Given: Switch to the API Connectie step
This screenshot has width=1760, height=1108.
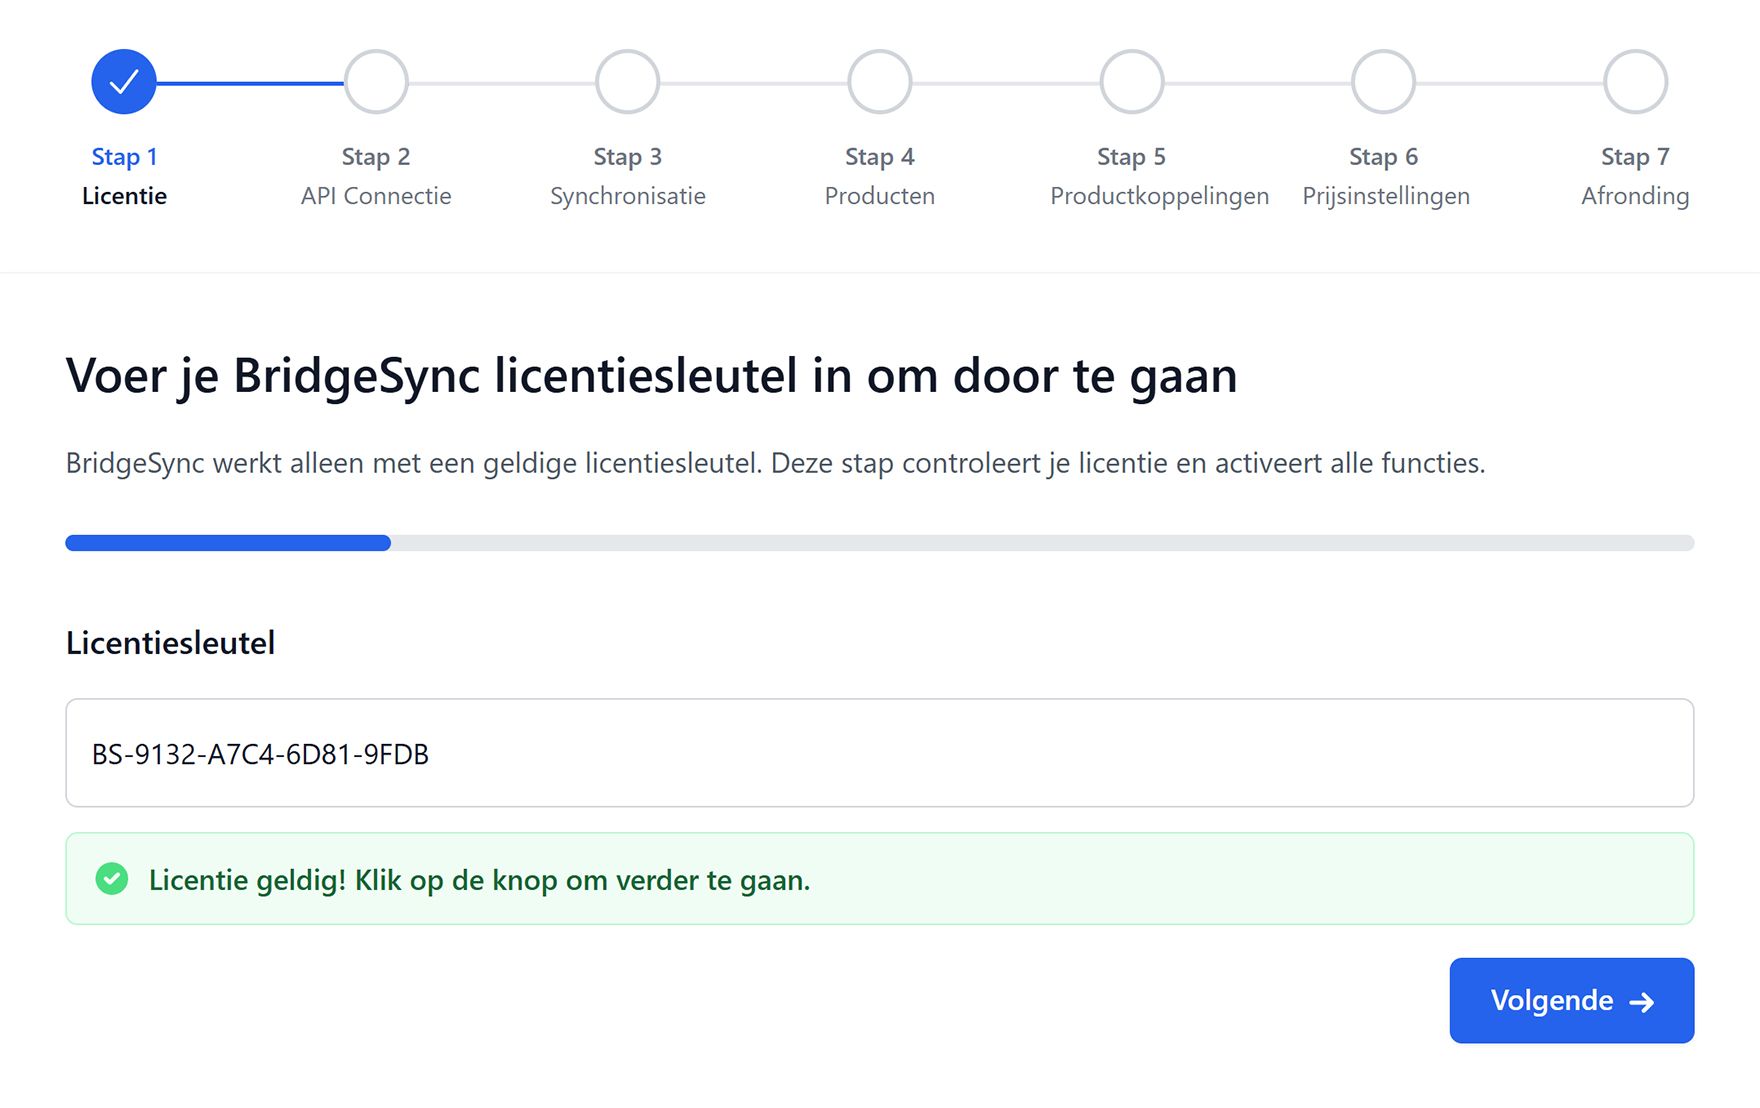Looking at the screenshot, I should click(x=376, y=196).
